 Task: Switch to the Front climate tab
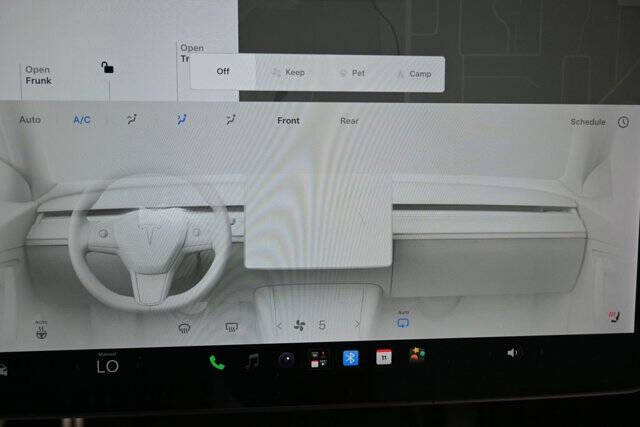288,121
